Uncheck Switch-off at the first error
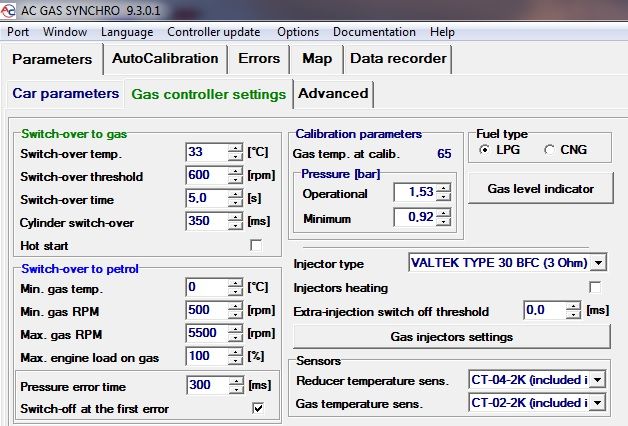 click(x=257, y=408)
